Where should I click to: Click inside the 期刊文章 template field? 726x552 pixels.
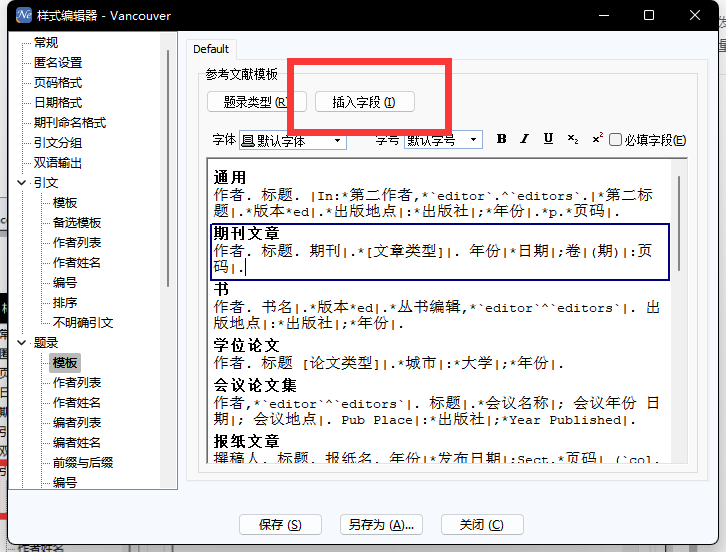pos(440,252)
